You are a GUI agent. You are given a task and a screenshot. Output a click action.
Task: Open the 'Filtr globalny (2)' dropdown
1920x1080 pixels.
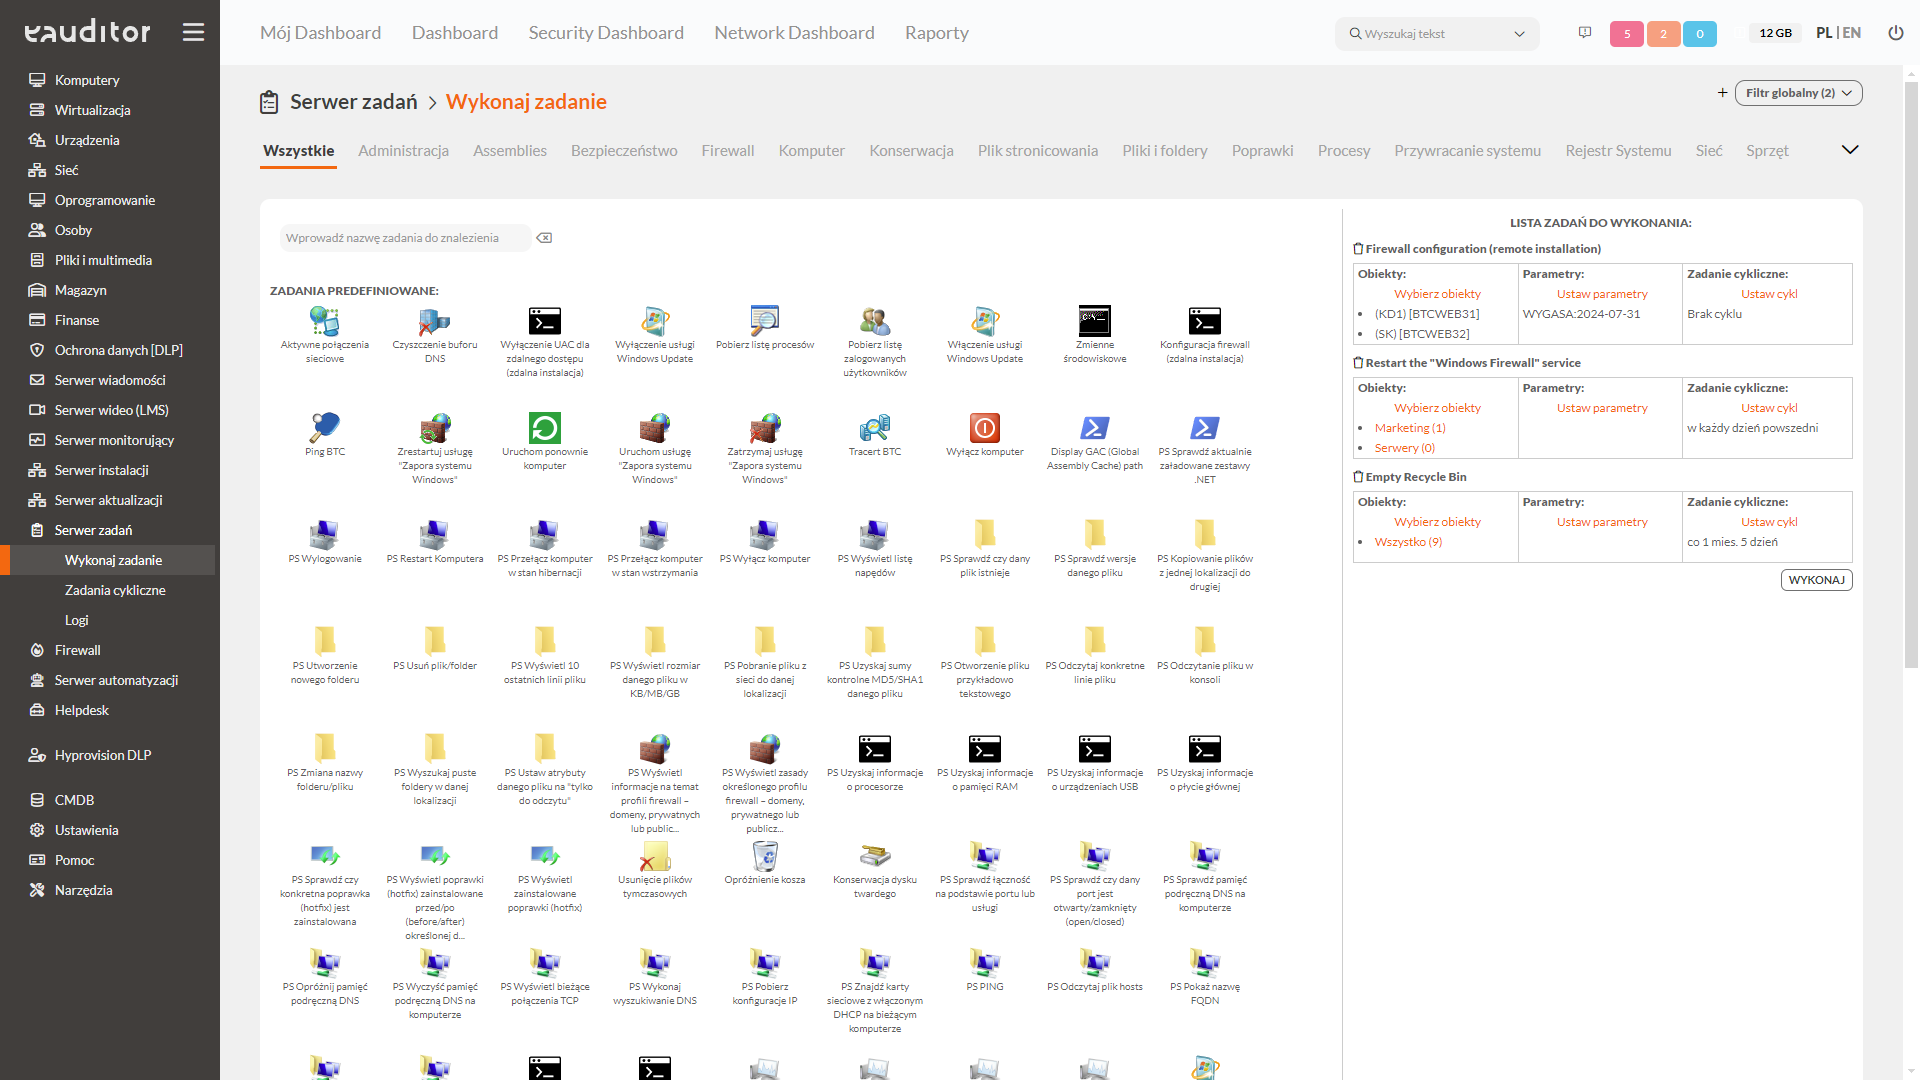[1798, 93]
